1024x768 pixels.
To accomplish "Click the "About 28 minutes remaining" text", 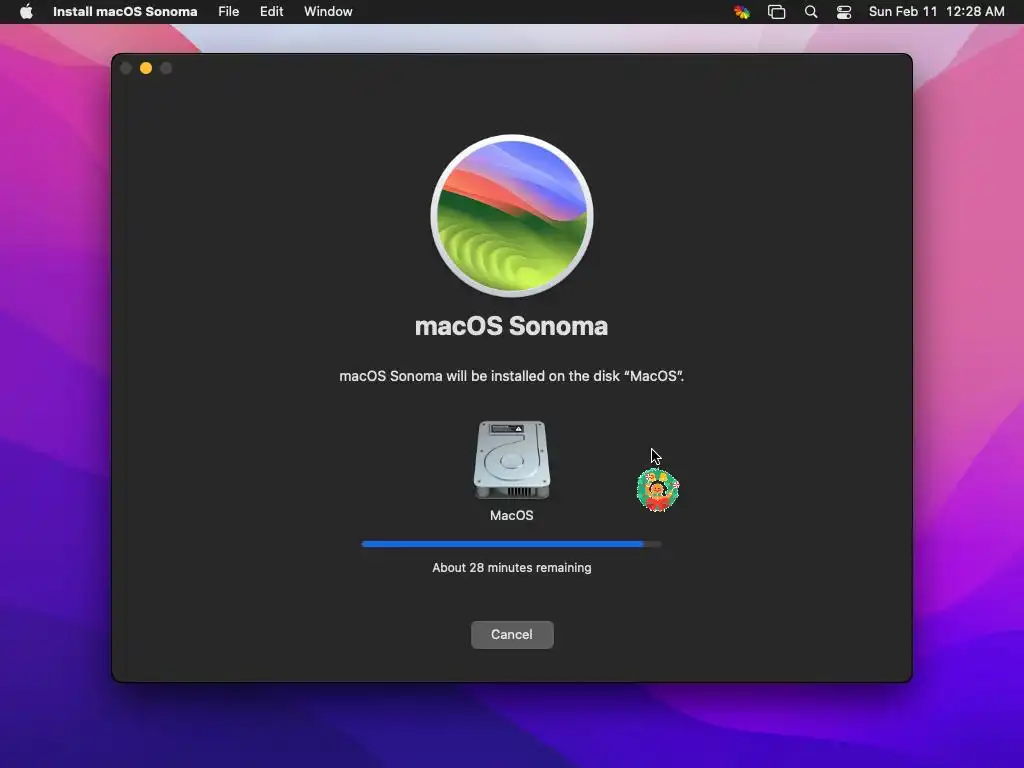I will (x=512, y=568).
